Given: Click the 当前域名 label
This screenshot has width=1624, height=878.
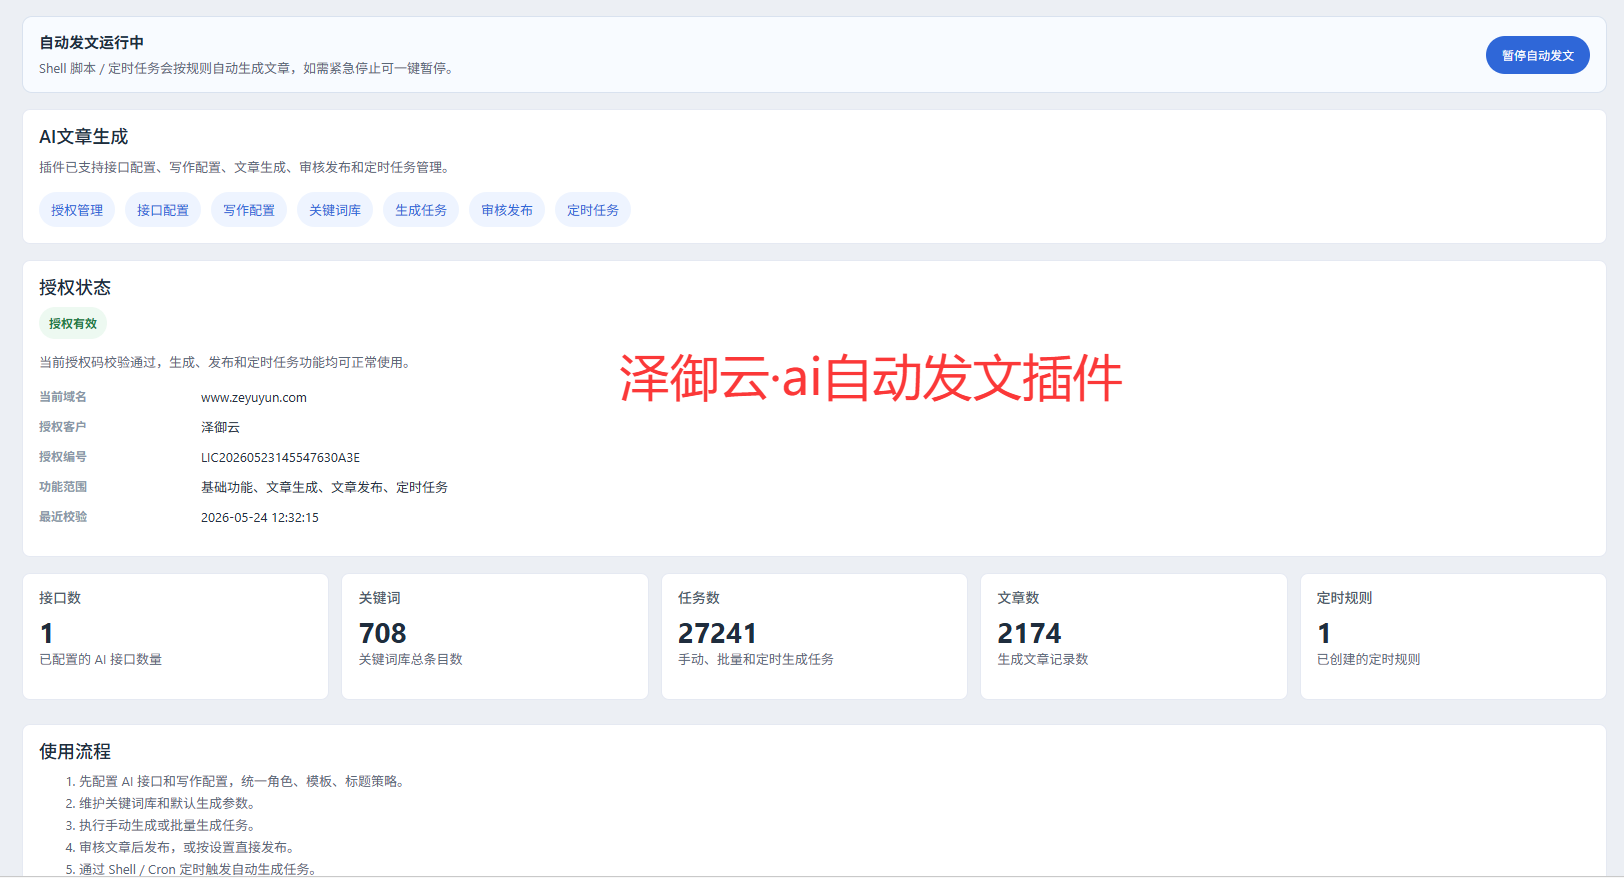Looking at the screenshot, I should tap(63, 397).
